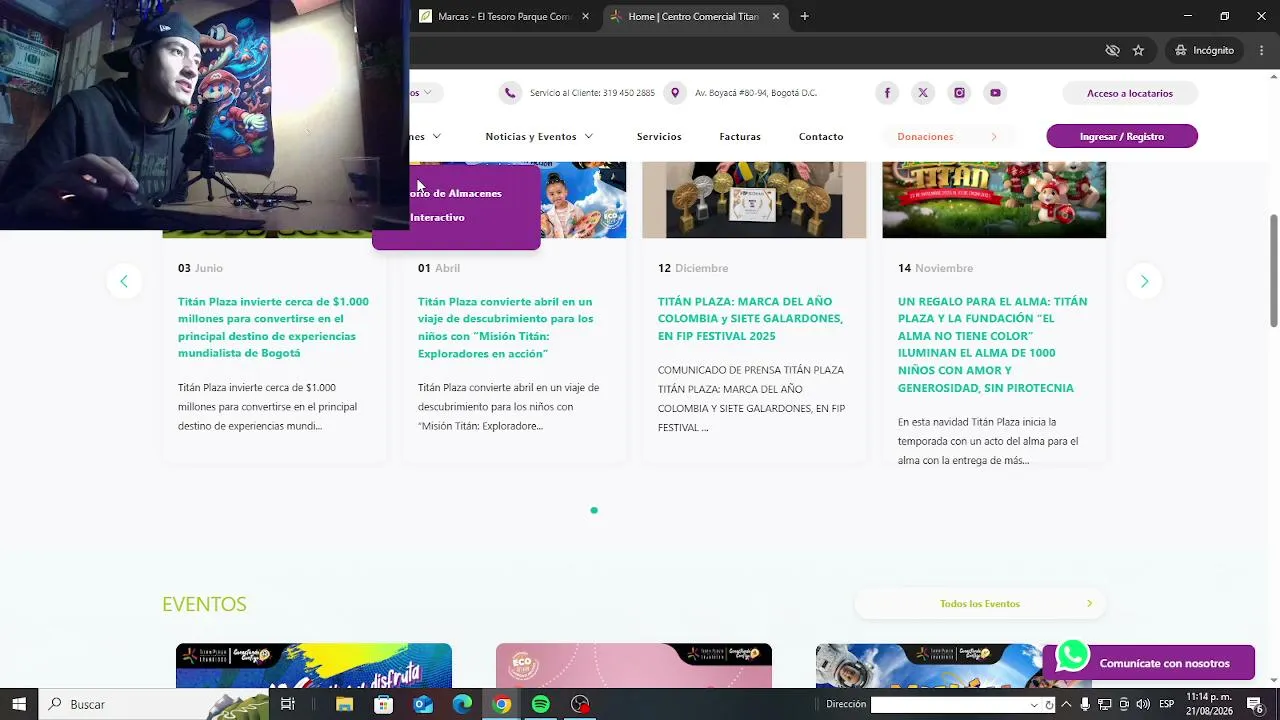The image size is (1280, 720).
Task: Open the pink ECO event thumbnail
Action: [634, 666]
